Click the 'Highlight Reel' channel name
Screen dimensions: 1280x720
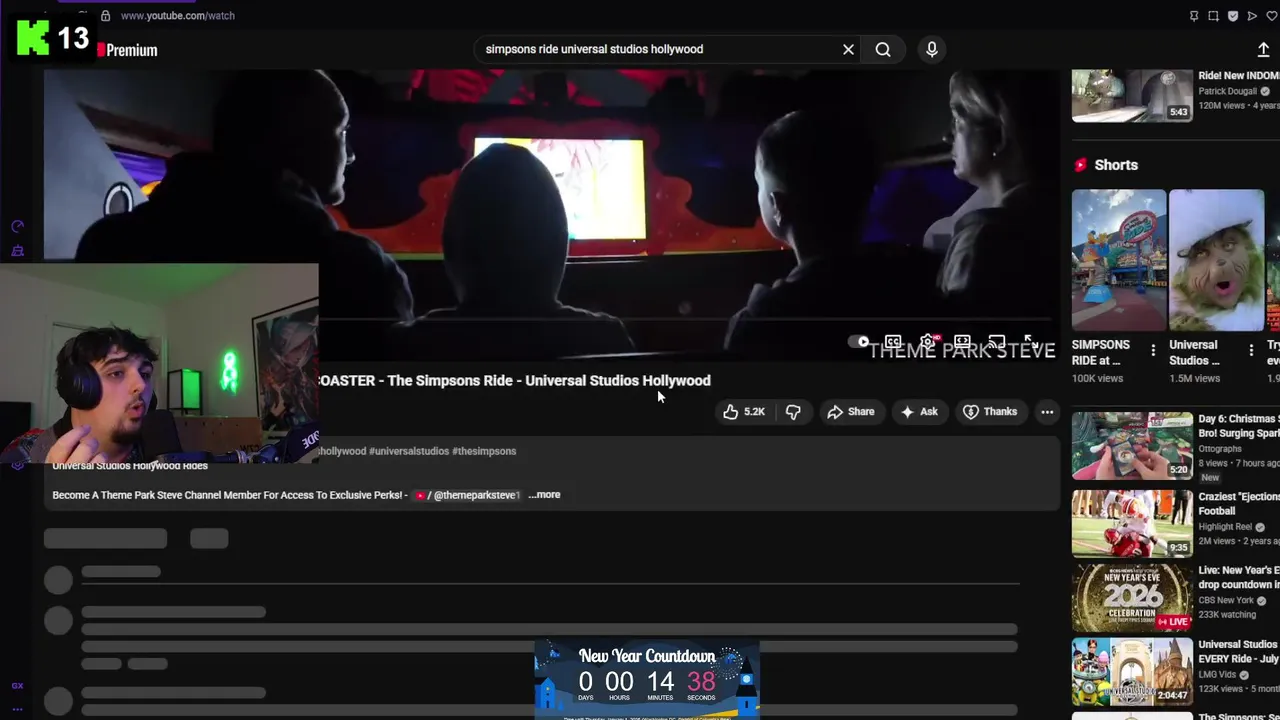[1225, 527]
